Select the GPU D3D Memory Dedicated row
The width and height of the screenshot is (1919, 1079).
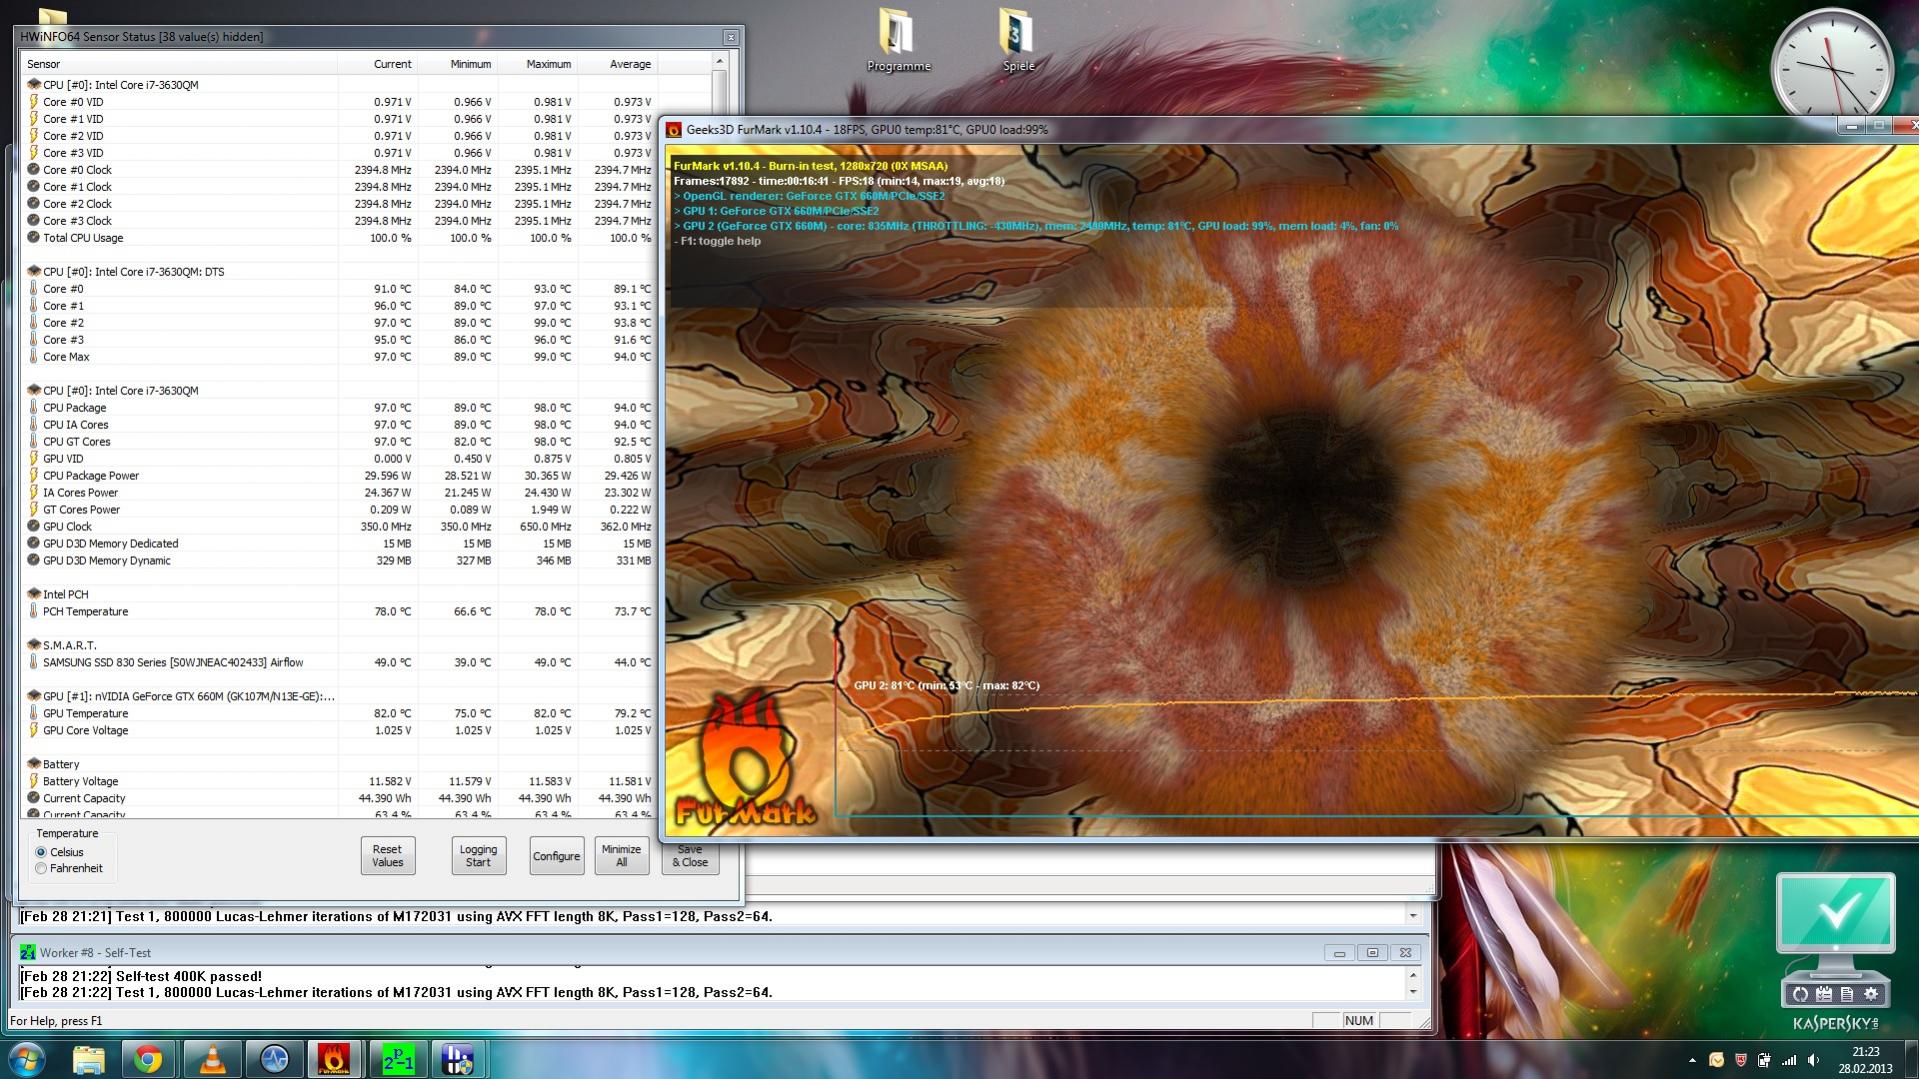click(x=338, y=544)
